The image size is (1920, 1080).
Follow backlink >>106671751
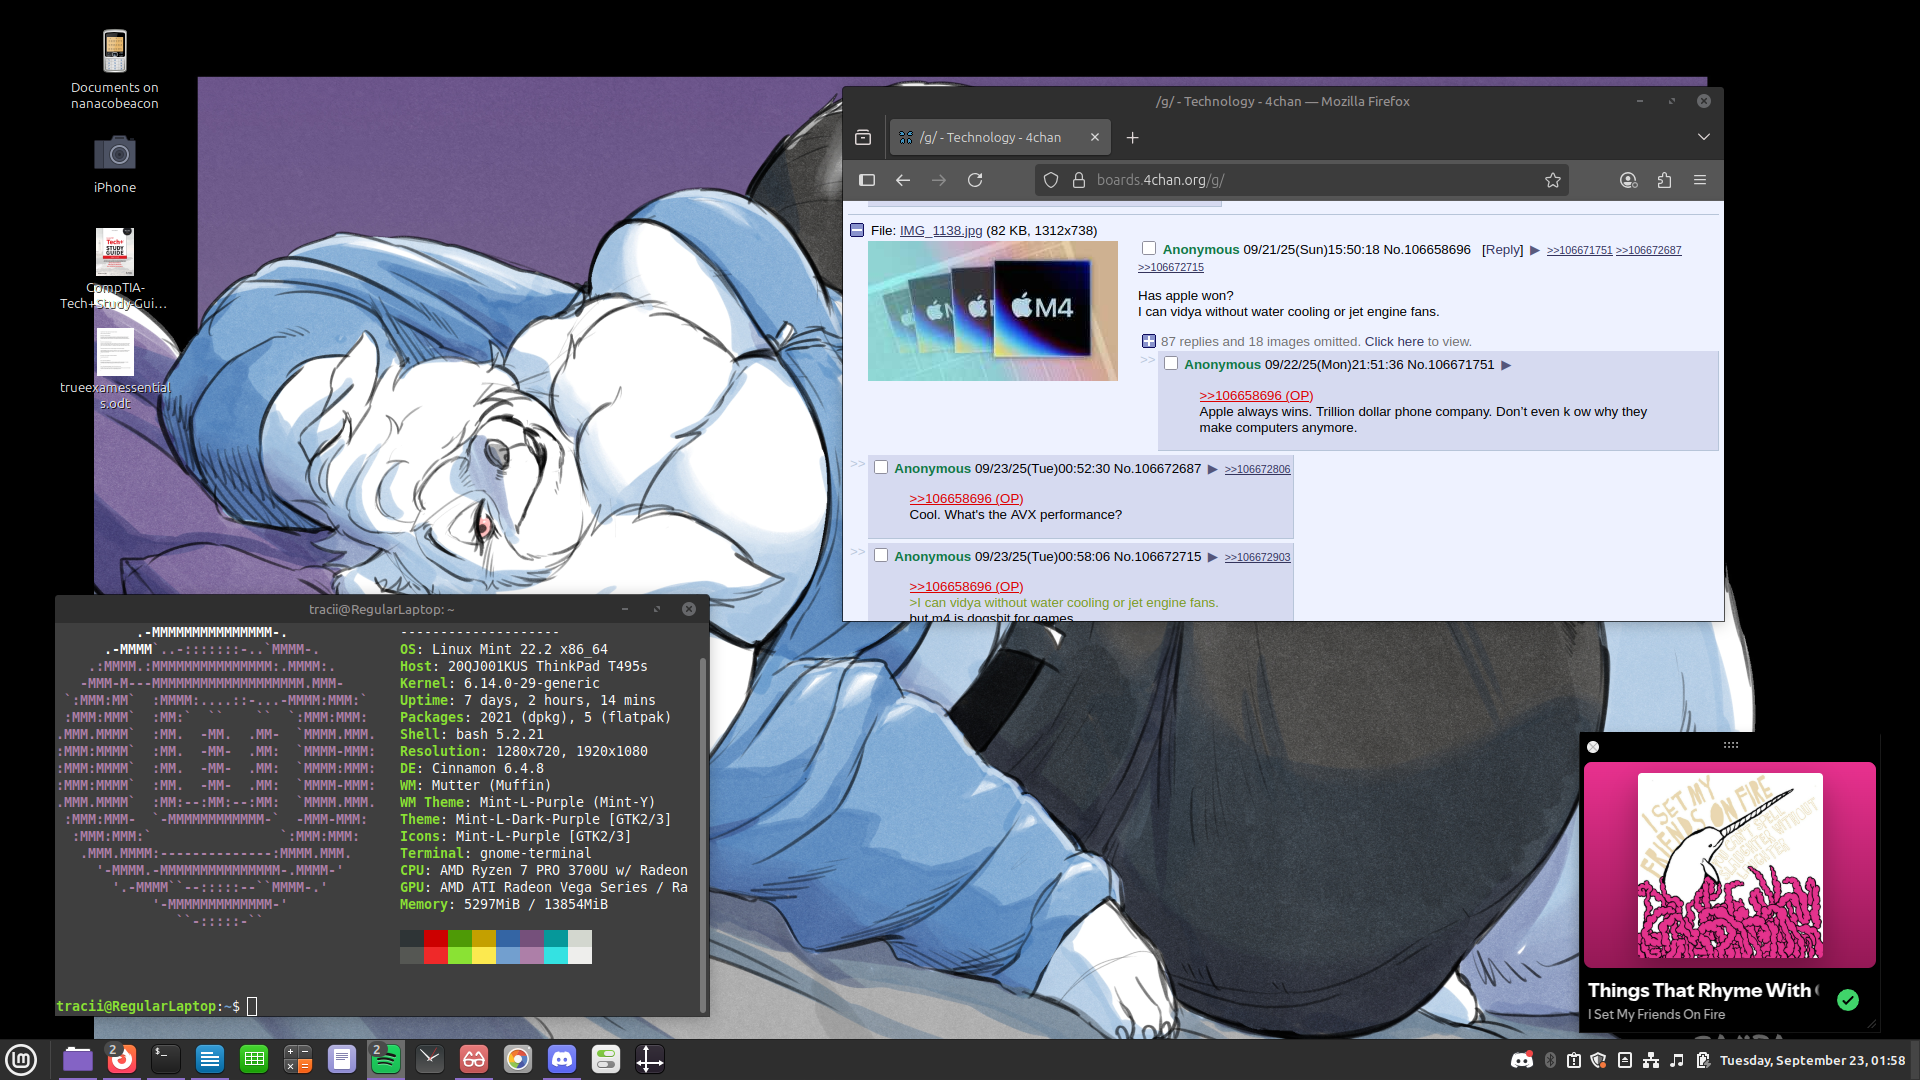click(x=1579, y=250)
